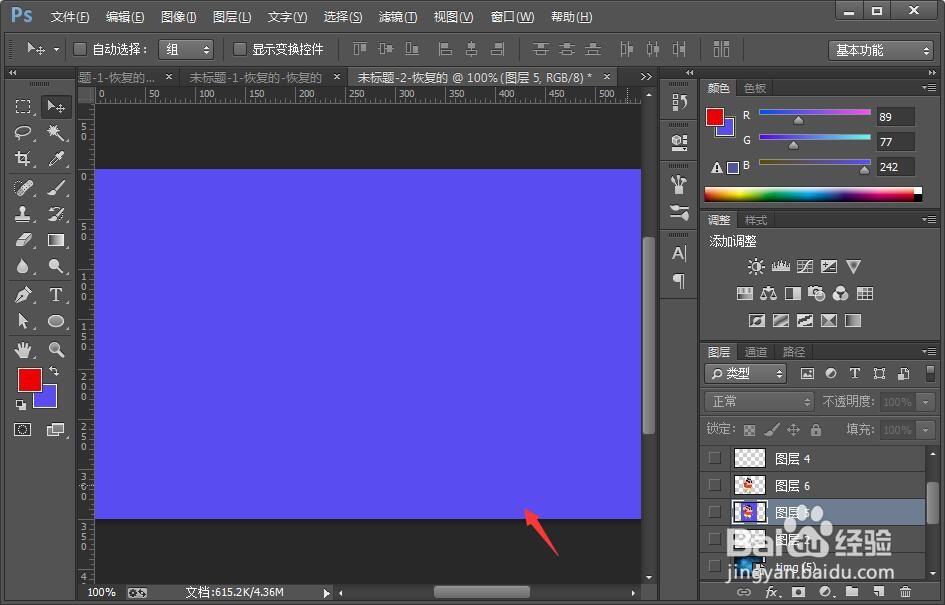Click the 100% zoom level field

pos(101,593)
